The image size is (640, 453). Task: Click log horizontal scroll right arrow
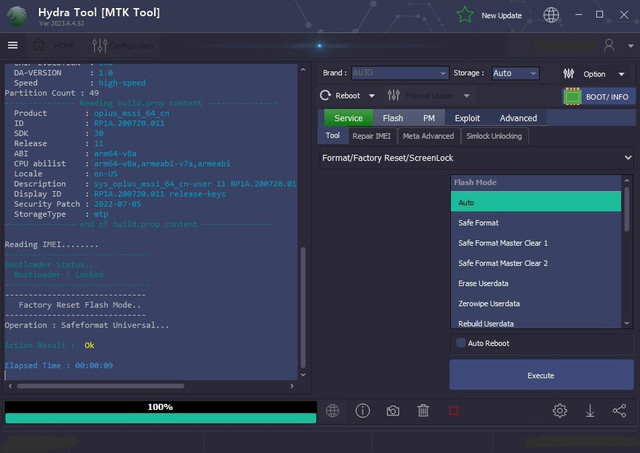(292, 386)
